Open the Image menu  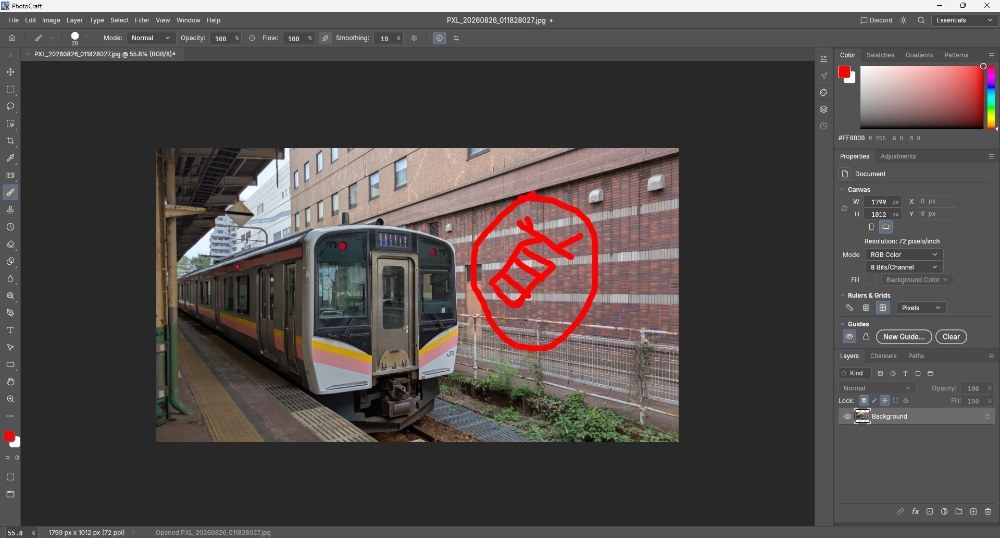51,20
